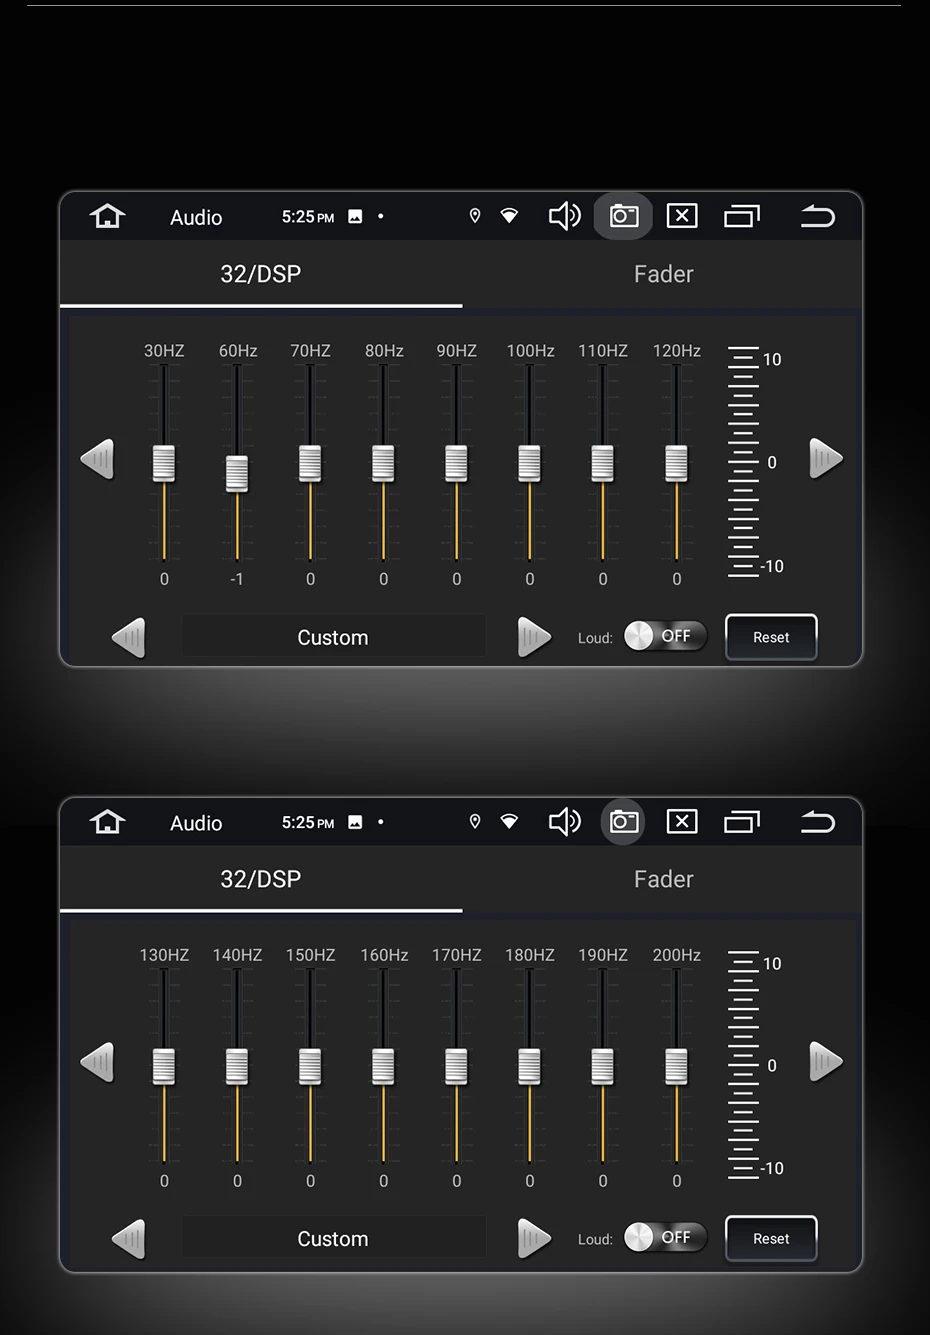Click the 140HZ slider handle
Screen dimensions: 930x1335
237,1066
